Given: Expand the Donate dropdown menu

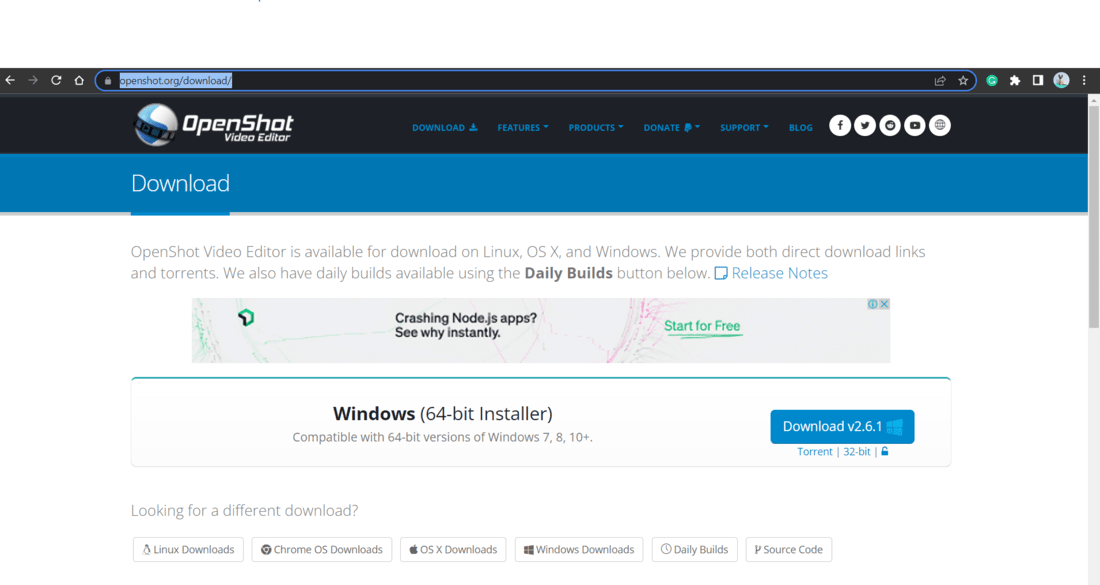Looking at the screenshot, I should pos(671,128).
